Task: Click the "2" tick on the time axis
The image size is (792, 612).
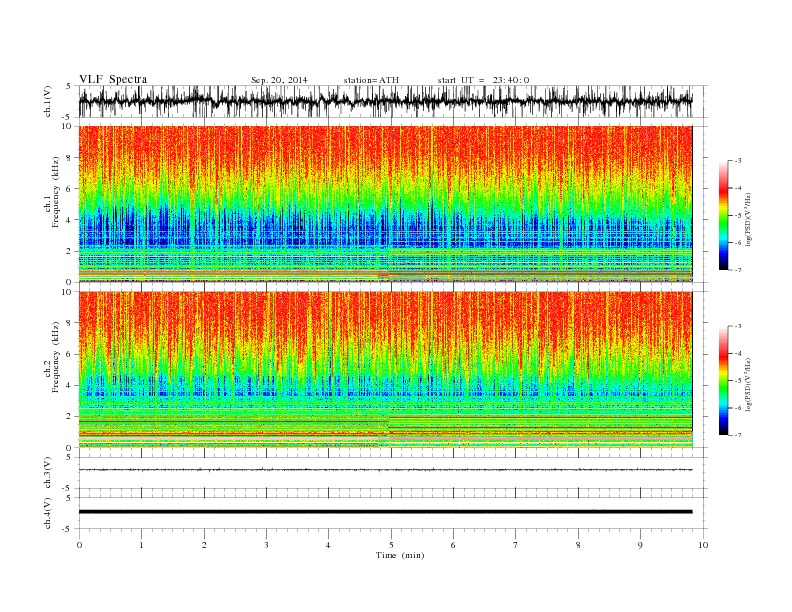Action: point(204,545)
